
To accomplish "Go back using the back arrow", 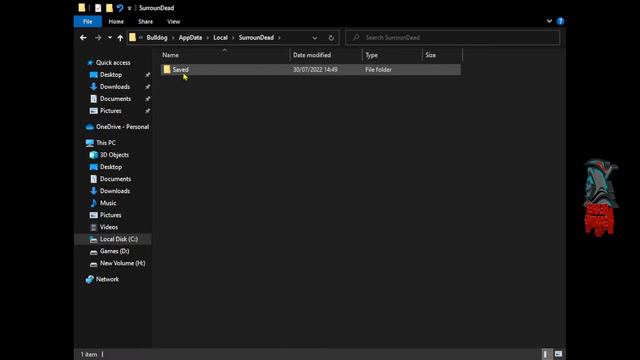I will pos(83,38).
